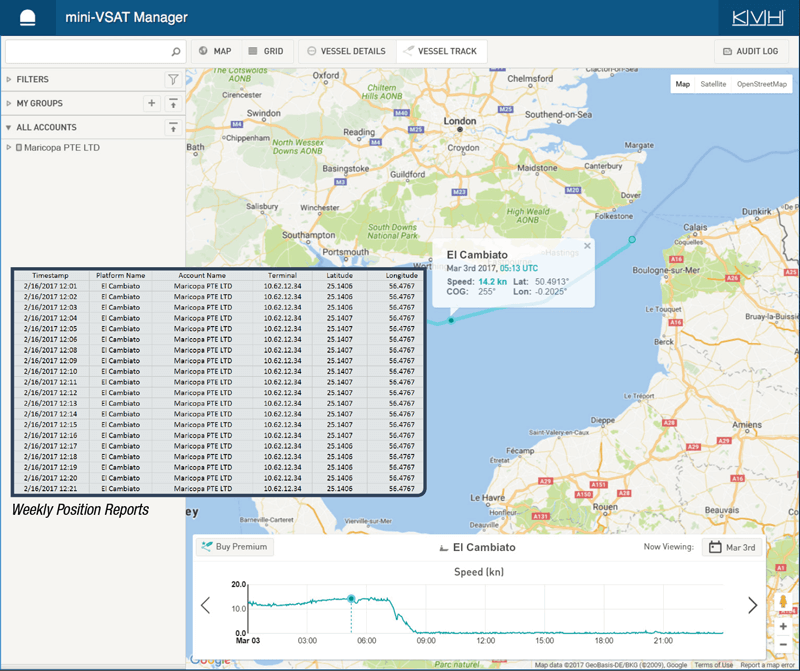Open the calendar date picker Mar 3rd

tap(732, 547)
